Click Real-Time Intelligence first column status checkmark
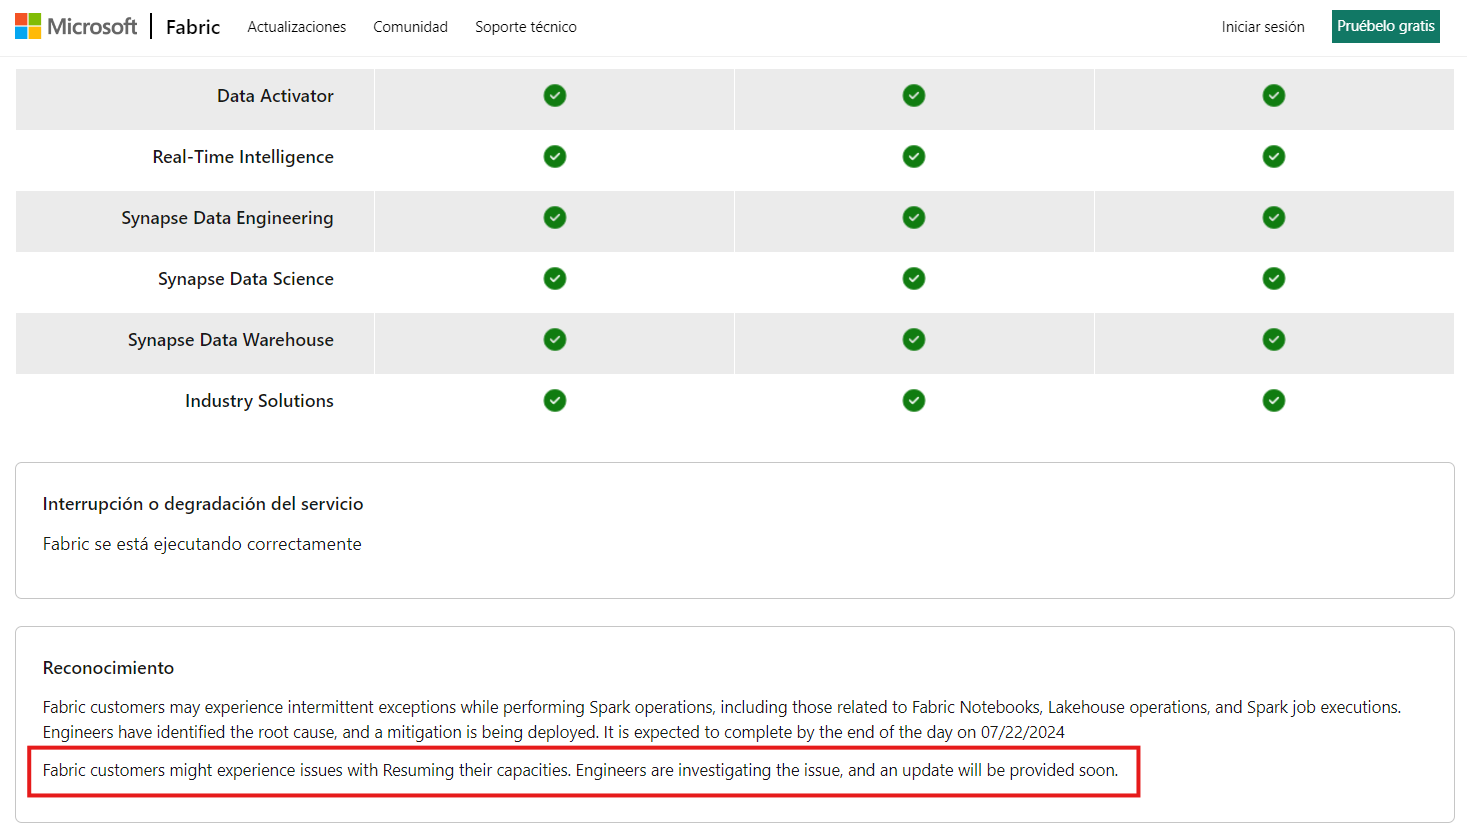Screen dimensions: 1467x829 tap(555, 156)
